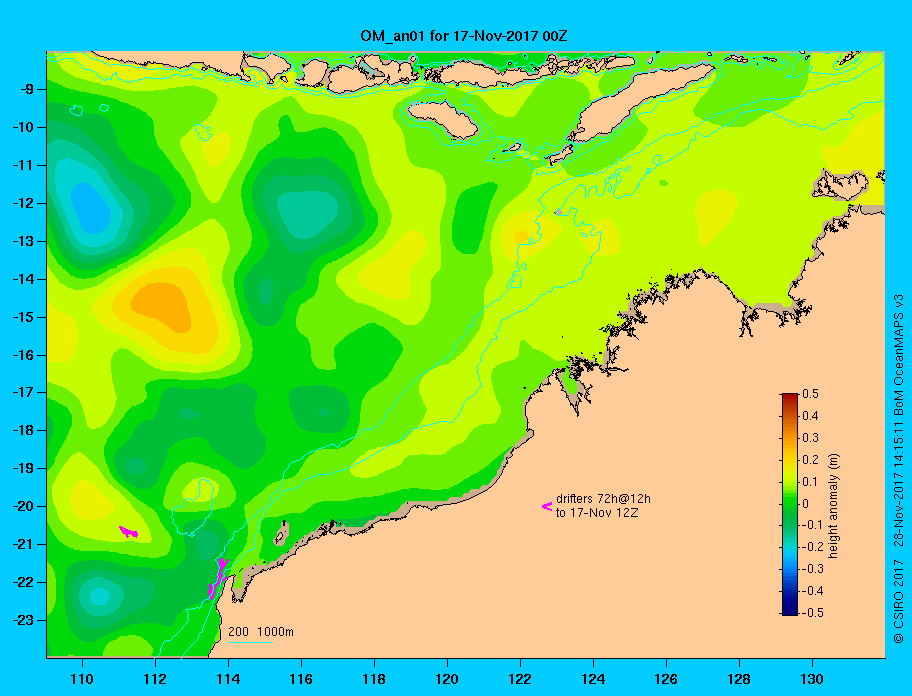The height and width of the screenshot is (696, 912).
Task: Click the drifters legend magenta arrow marker
Action: click(547, 506)
